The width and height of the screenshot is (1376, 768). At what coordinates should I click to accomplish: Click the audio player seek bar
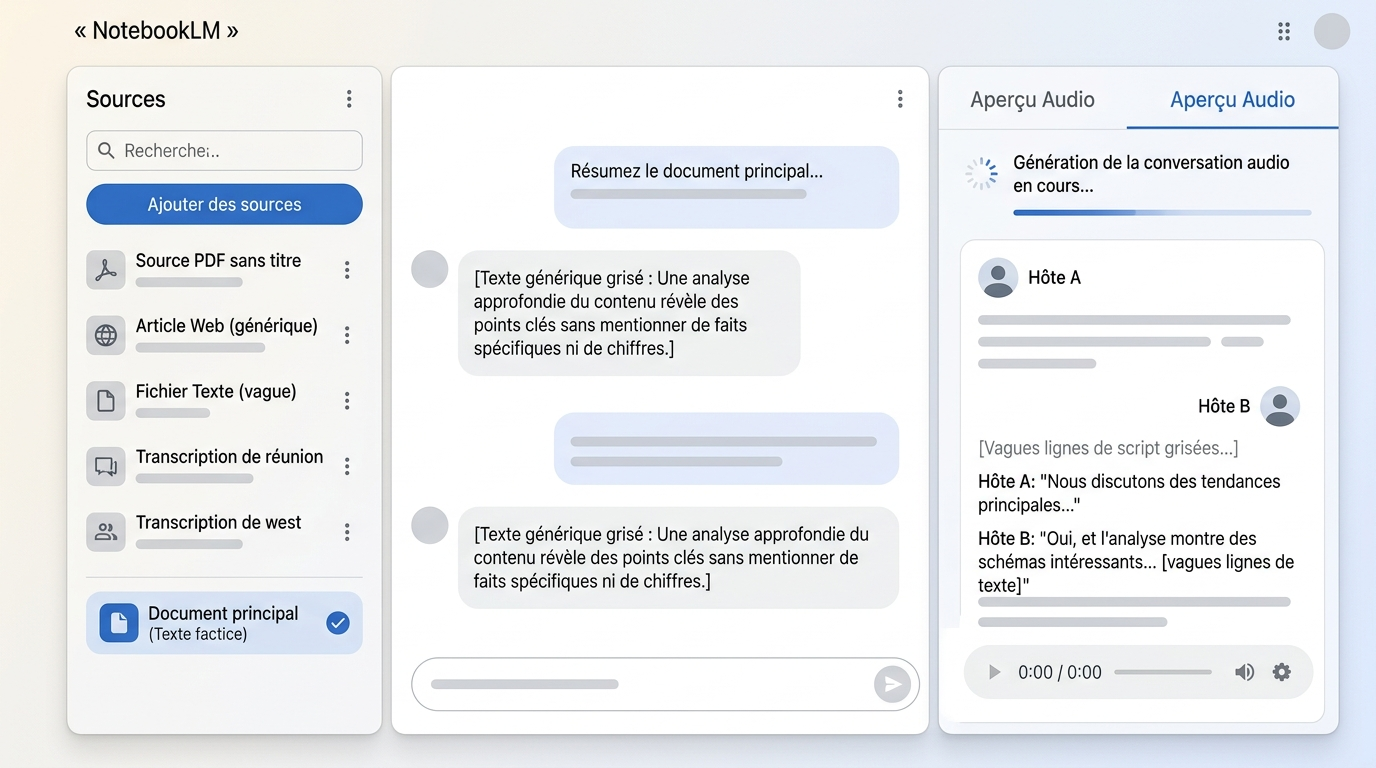tap(1163, 673)
